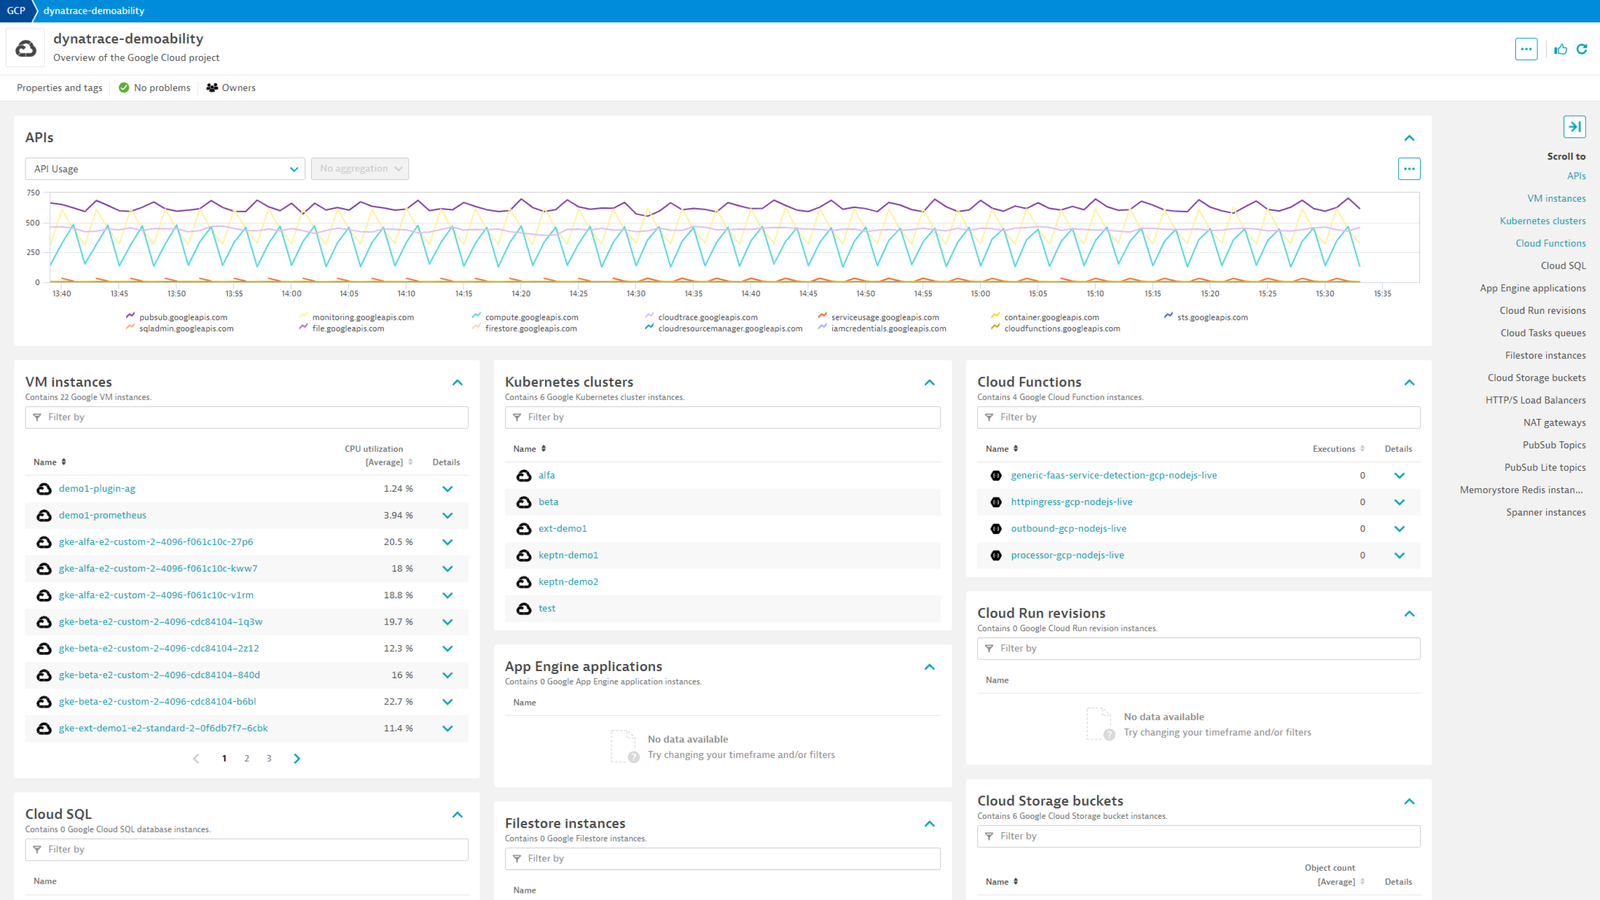
Task: Go to GCP breadcrumb
Action: coord(16,10)
